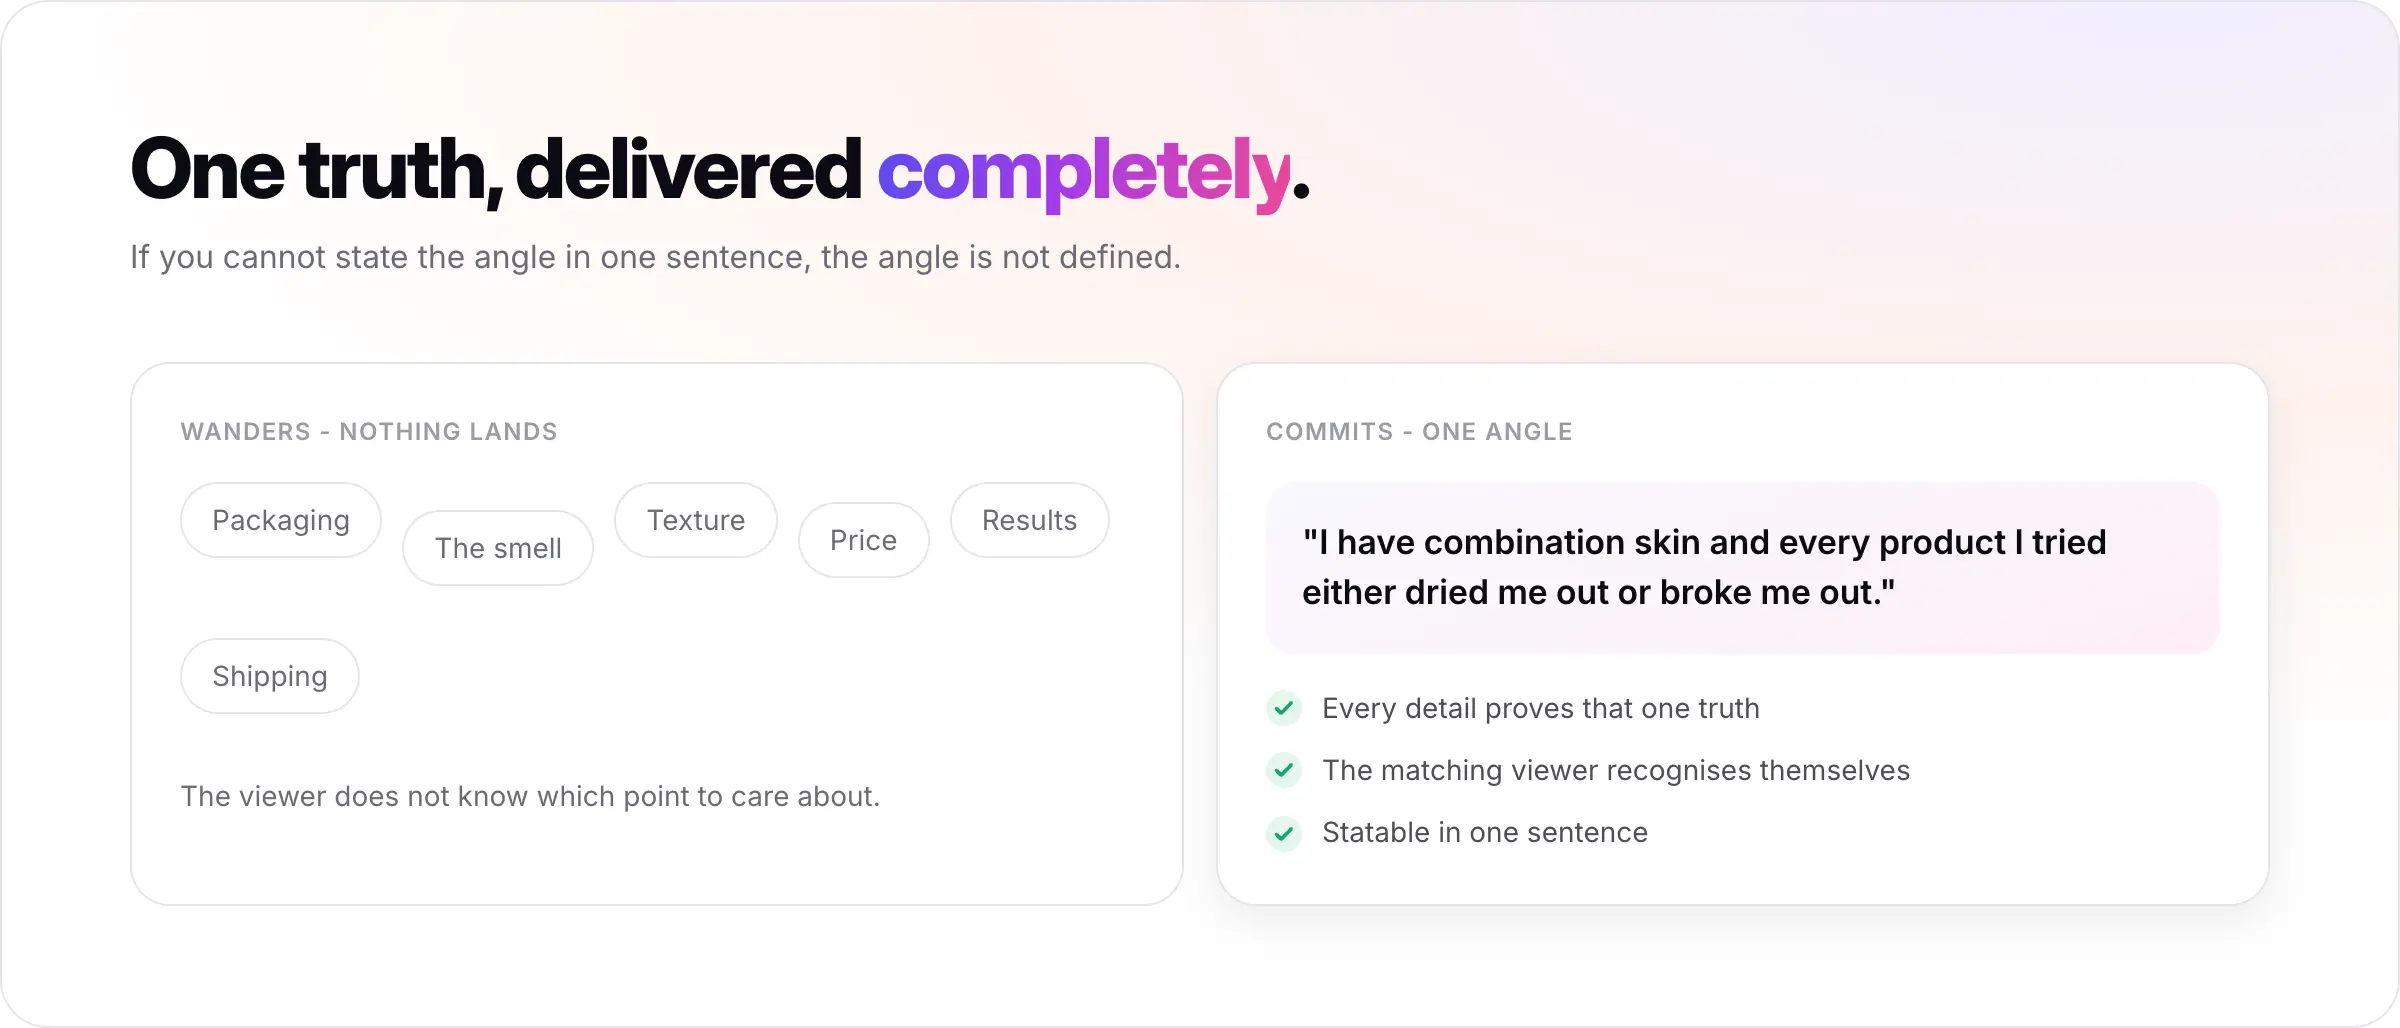Click The matching viewer recognises themselves text
This screenshot has width=2400, height=1028.
coord(1616,770)
